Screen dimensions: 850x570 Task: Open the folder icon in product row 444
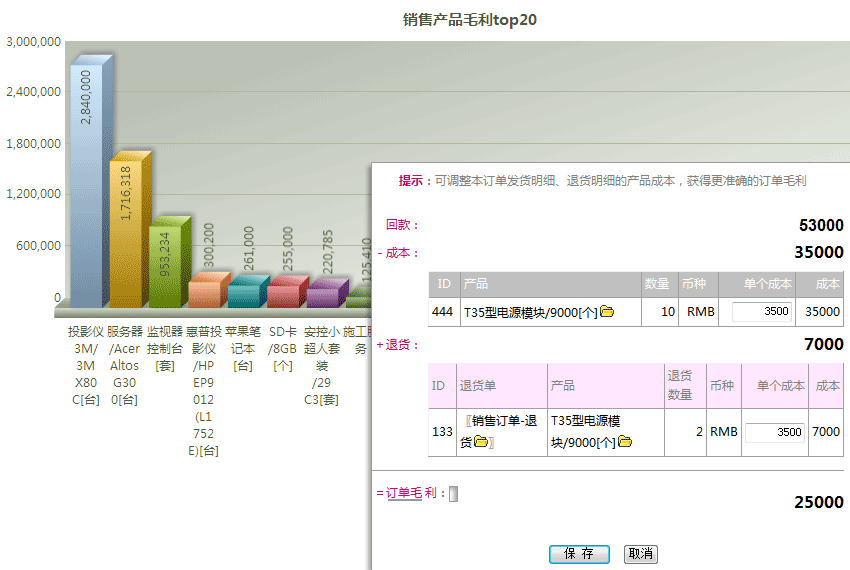click(x=607, y=311)
